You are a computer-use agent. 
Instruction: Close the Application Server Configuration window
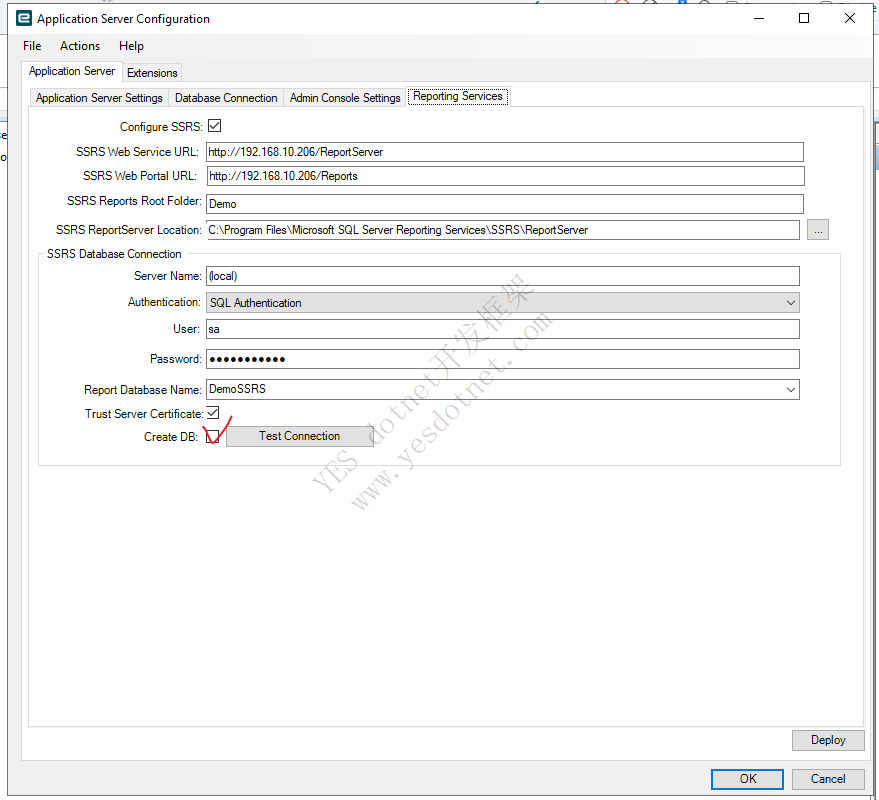click(x=850, y=18)
